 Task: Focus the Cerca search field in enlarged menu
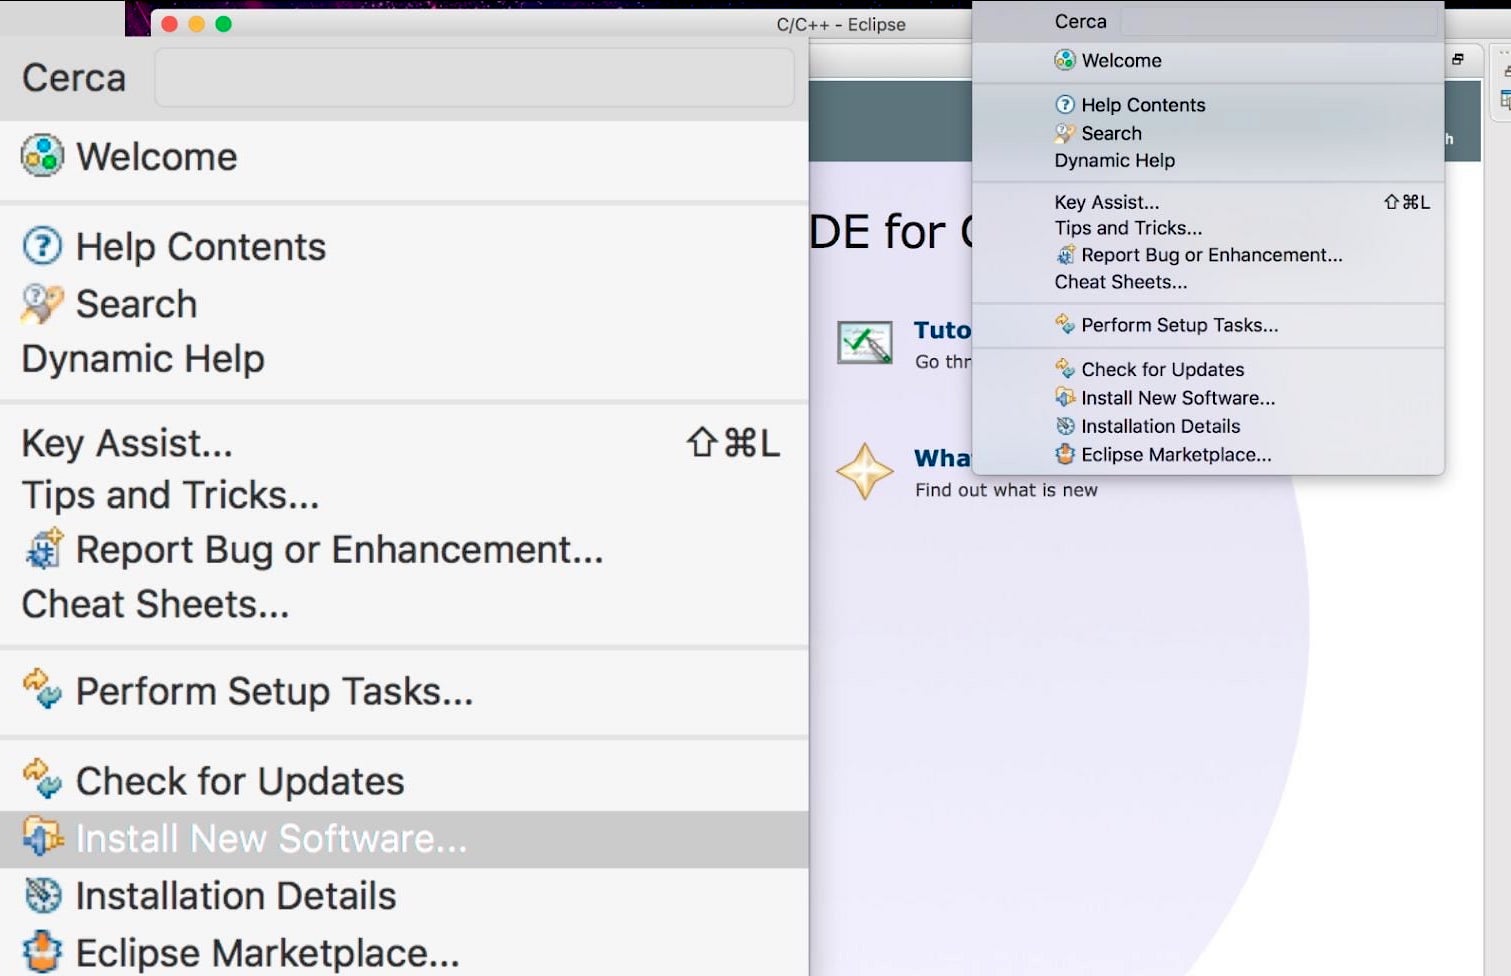click(474, 77)
